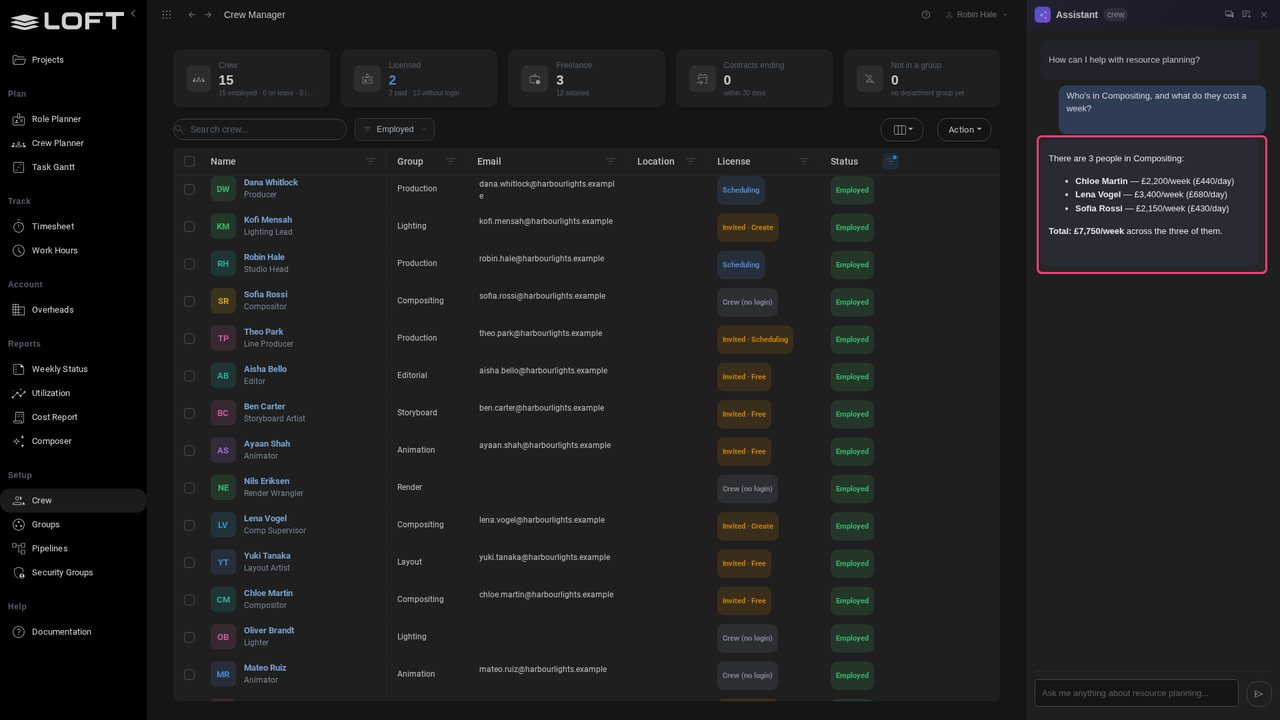
Task: Click Theo Park's Invited · Scheduling badge
Action: point(755,339)
